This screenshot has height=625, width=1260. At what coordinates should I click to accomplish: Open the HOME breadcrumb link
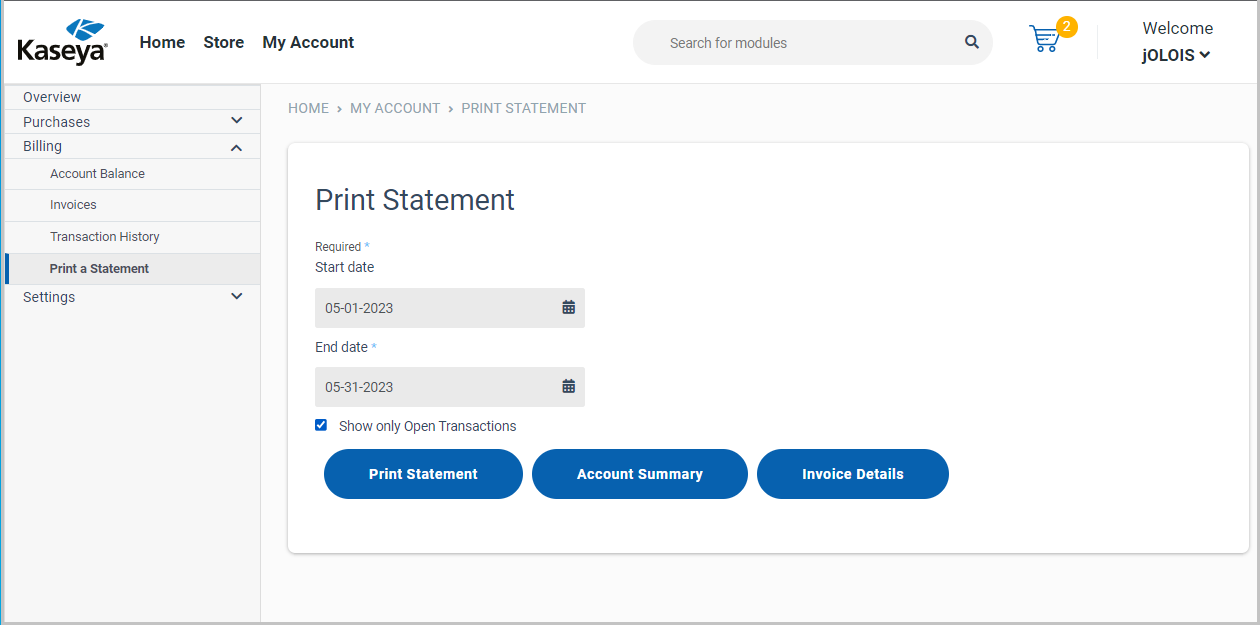point(308,108)
